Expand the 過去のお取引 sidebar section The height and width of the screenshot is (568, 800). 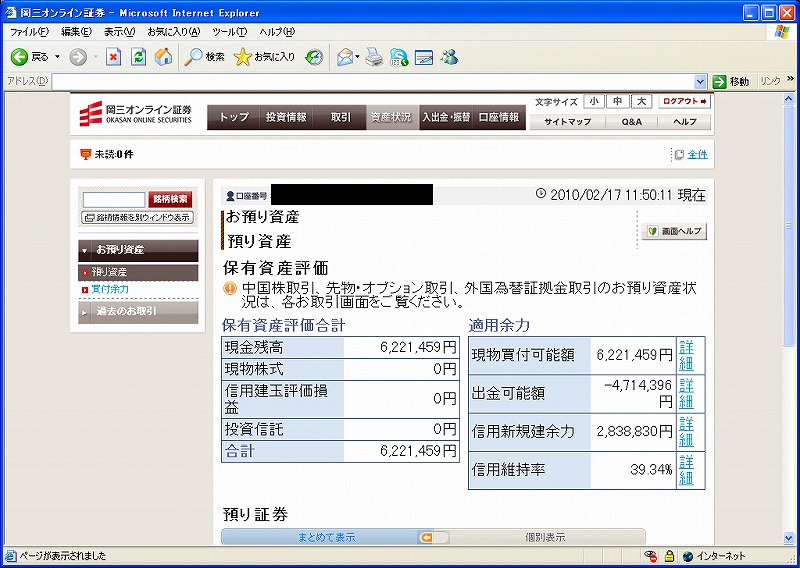click(138, 311)
